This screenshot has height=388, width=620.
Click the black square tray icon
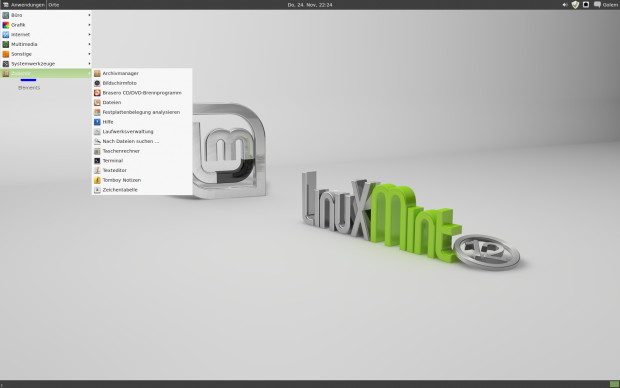[586, 5]
